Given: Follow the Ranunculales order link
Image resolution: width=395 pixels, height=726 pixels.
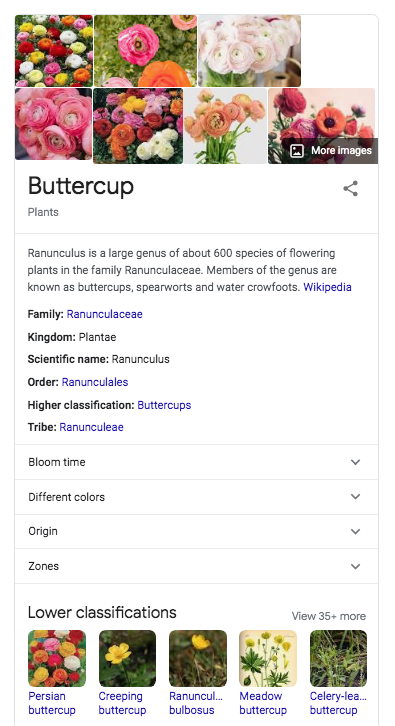Looking at the screenshot, I should click(x=95, y=382).
